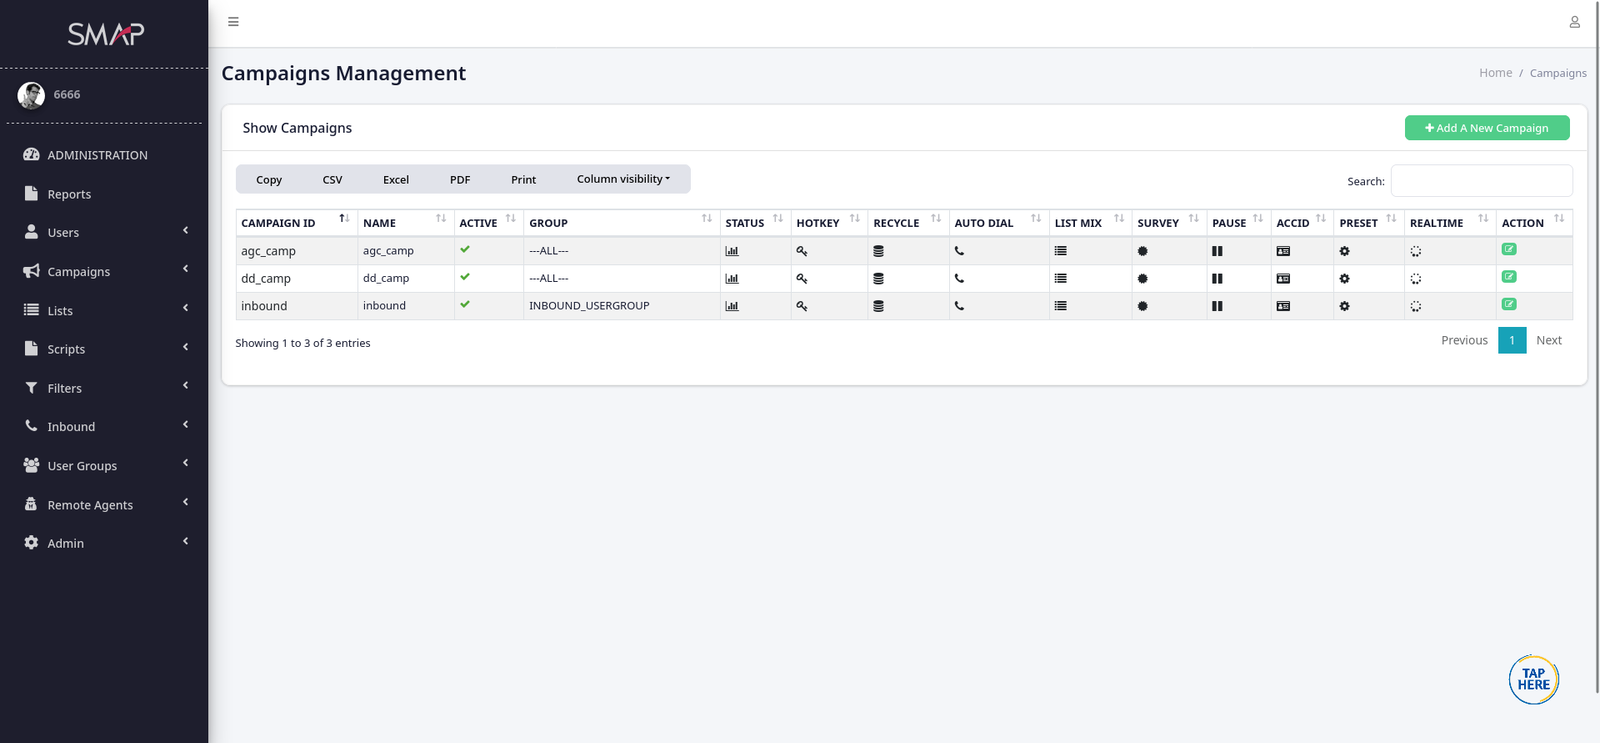Viewport: 1600px width, 743px height.
Task: Toggle active checkmark for inbound campaign
Action: pyautogui.click(x=465, y=305)
